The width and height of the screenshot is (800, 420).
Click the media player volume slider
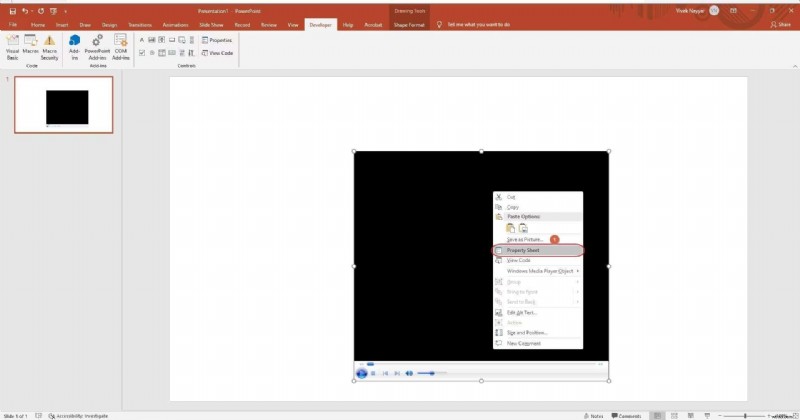tap(432, 374)
